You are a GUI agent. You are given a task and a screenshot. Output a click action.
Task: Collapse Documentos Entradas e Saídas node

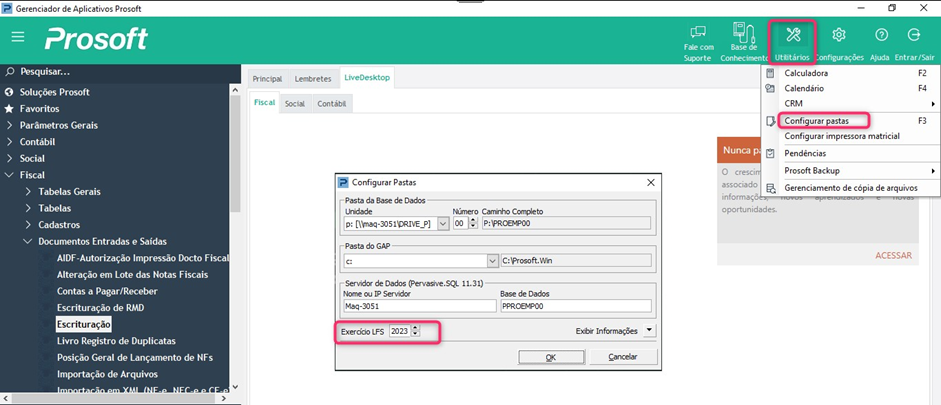(28, 241)
